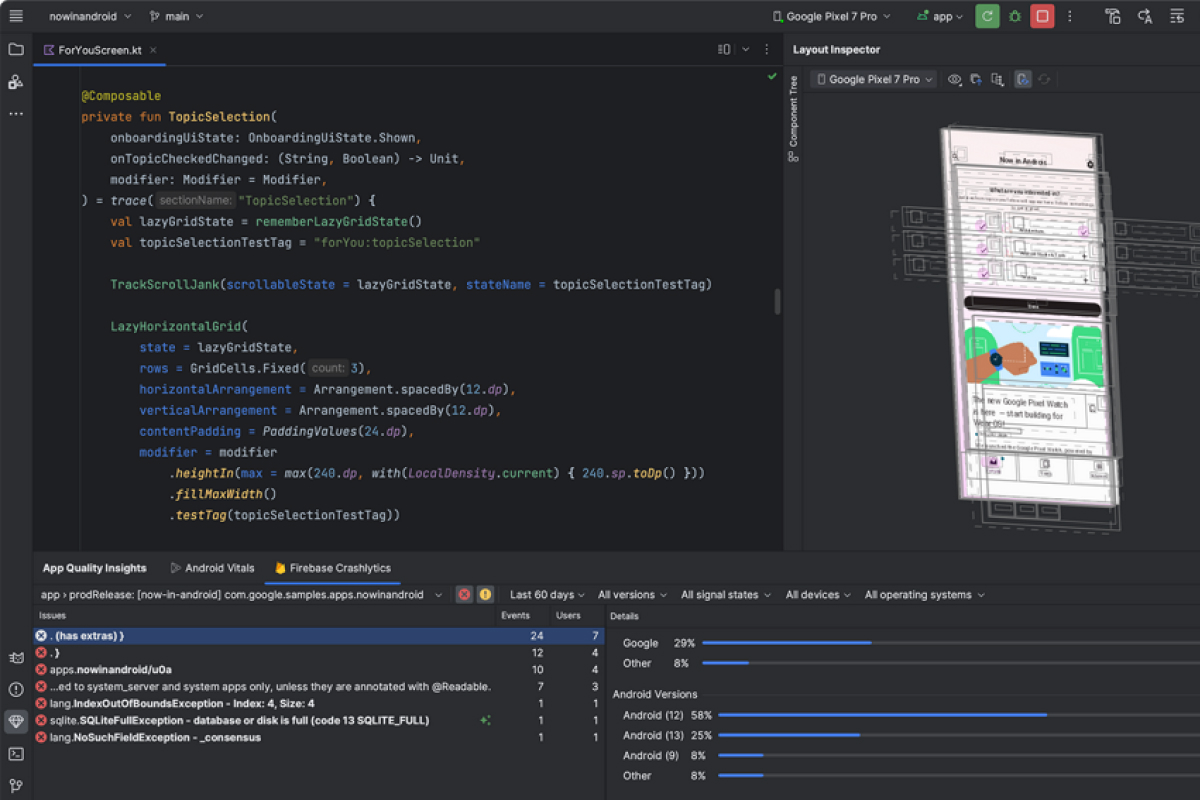
Task: Toggle non-fatal issues yellow warning filter
Action: (x=485, y=594)
